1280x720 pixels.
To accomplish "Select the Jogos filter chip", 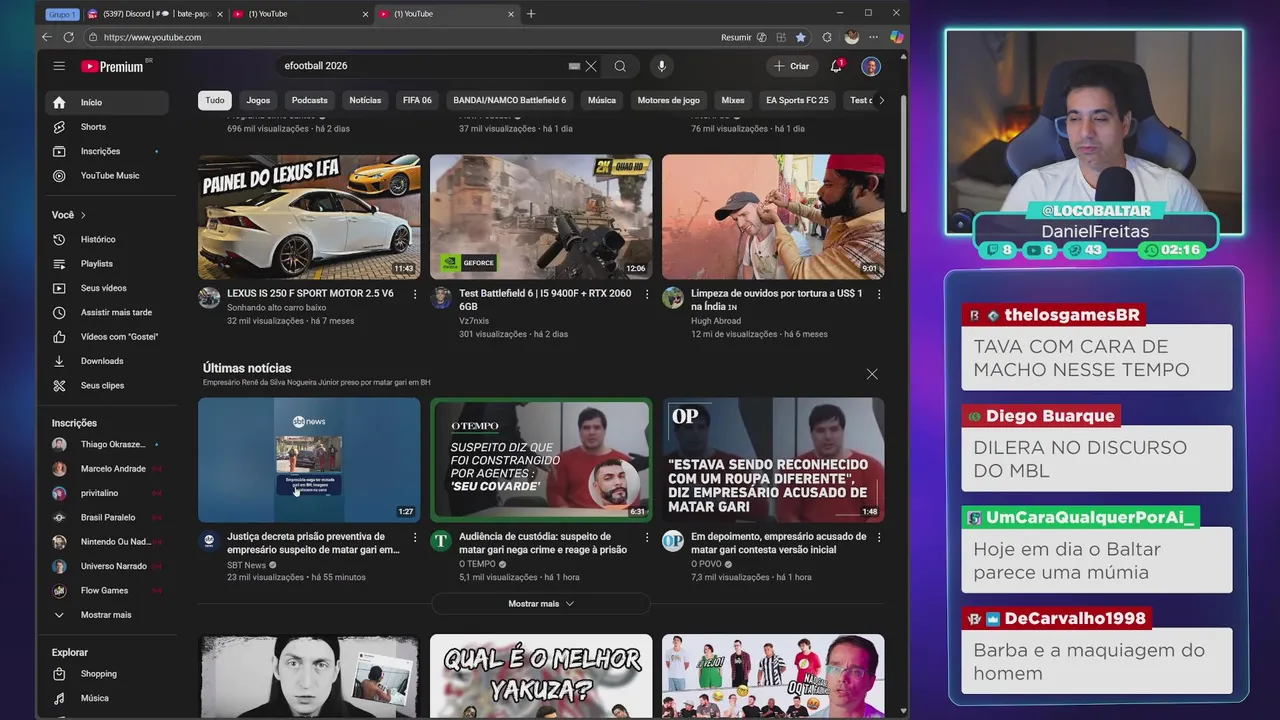I will click(258, 100).
